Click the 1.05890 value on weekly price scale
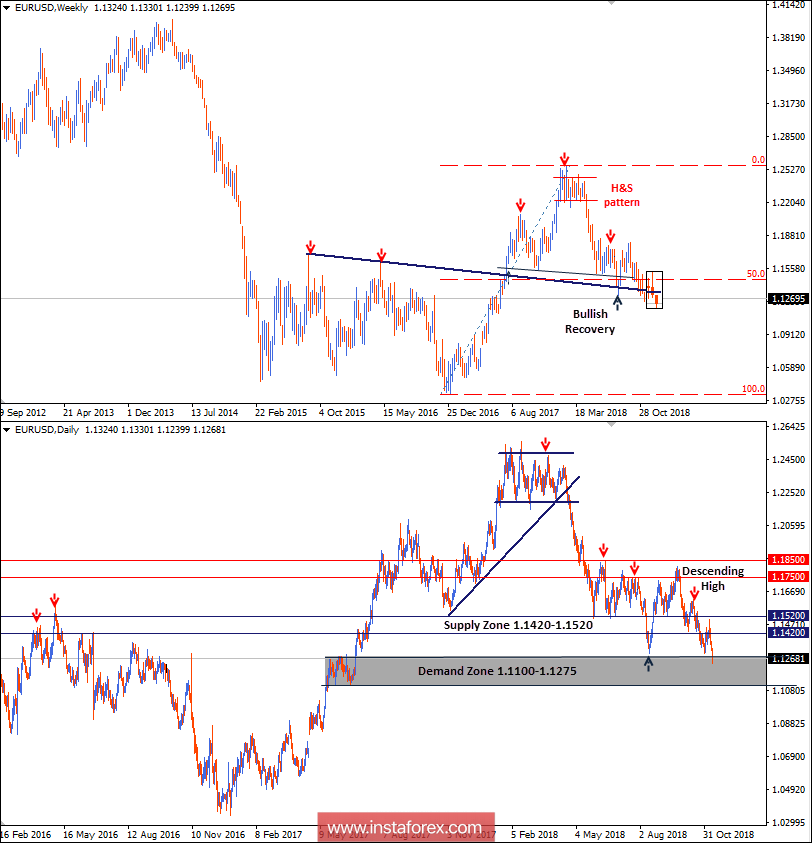Image resolution: width=812 pixels, height=843 pixels. coord(789,368)
